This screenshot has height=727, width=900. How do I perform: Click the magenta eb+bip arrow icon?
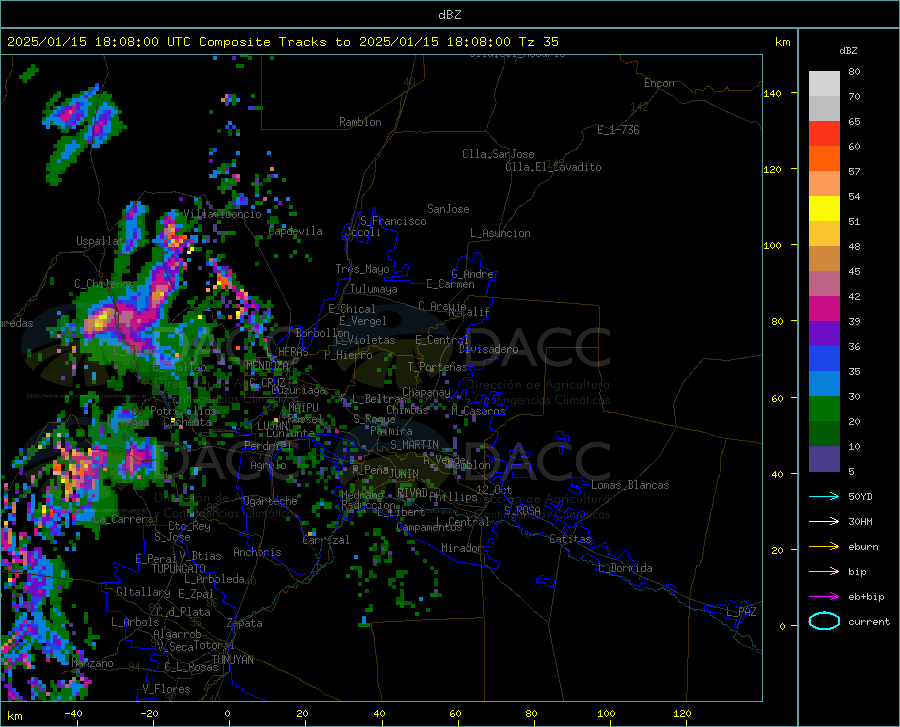(824, 597)
